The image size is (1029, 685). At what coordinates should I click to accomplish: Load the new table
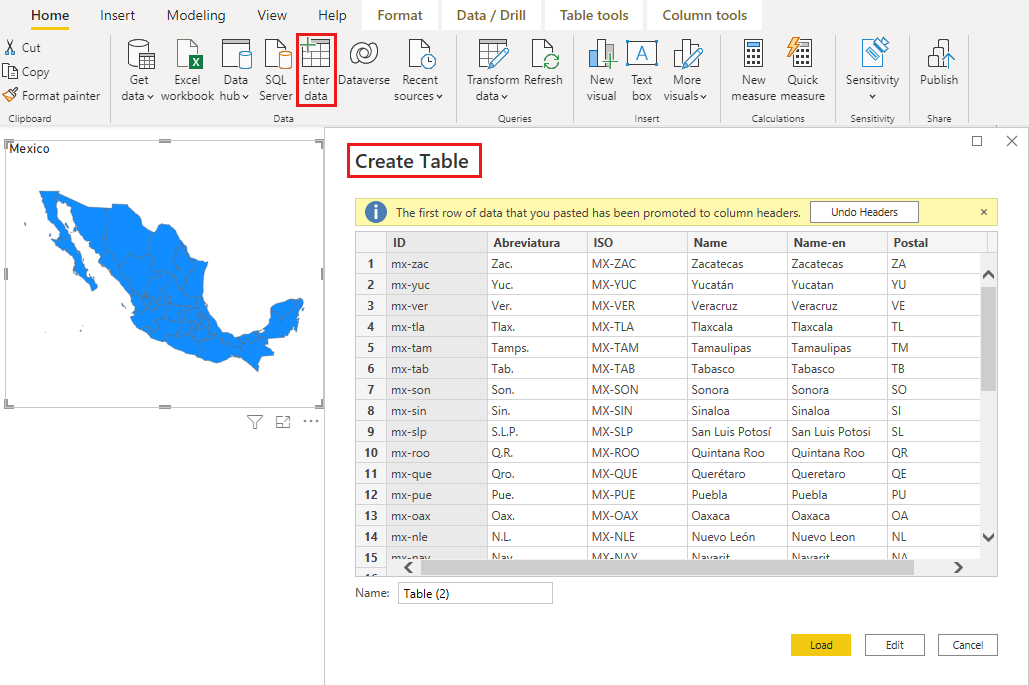[820, 644]
